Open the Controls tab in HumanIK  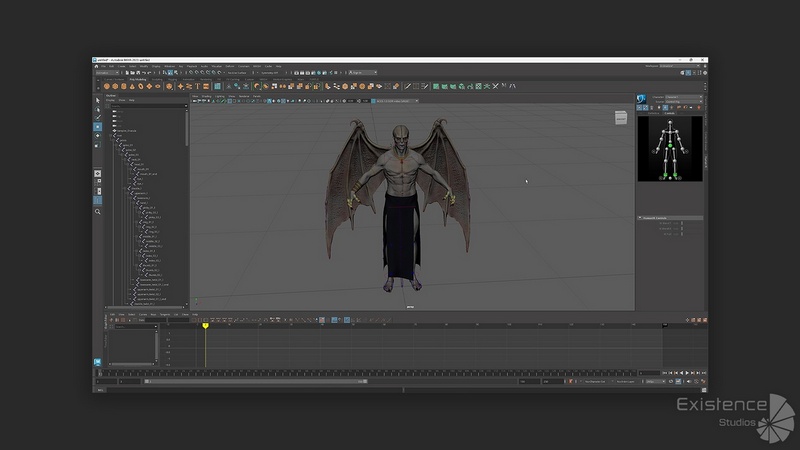coord(671,111)
